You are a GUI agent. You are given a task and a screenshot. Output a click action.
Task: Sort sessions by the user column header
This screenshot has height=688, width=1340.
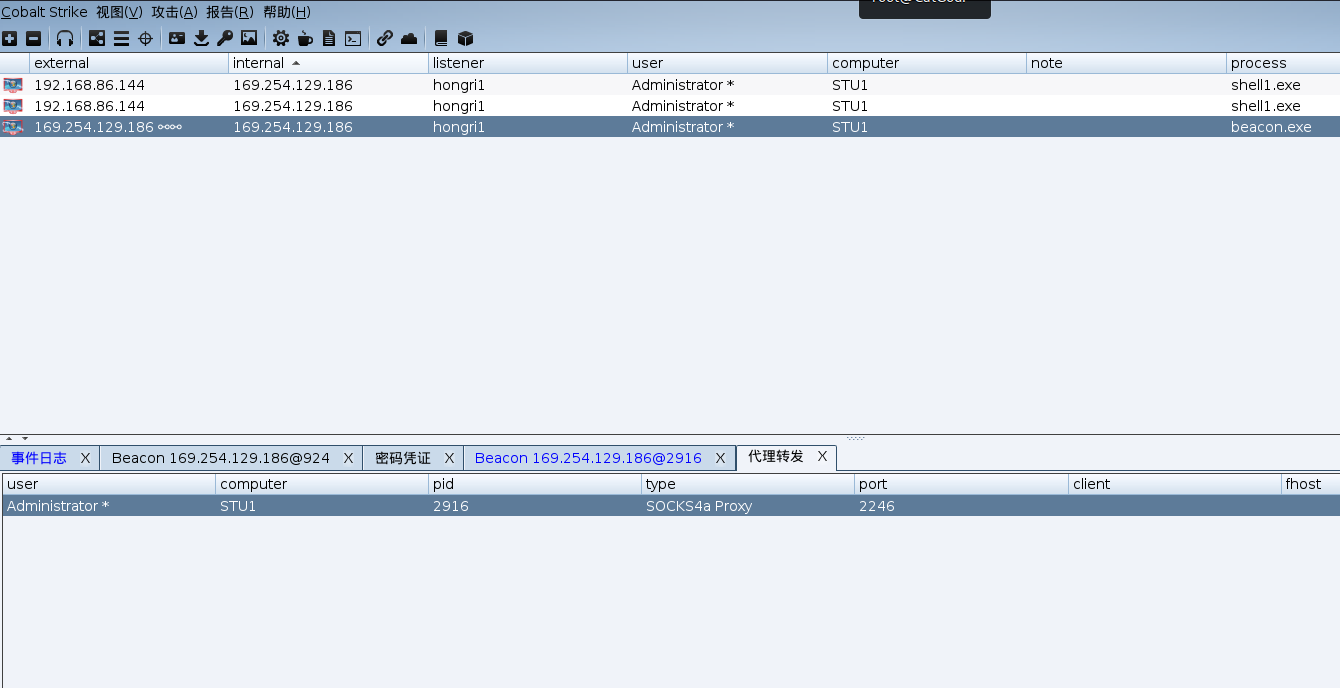(x=728, y=63)
